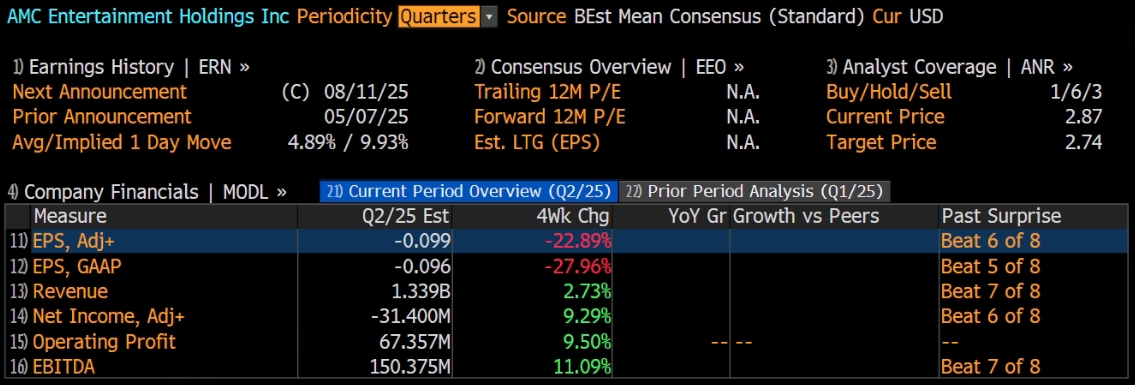Switch to Current Period Overview (Q2/25) tab

pyautogui.click(x=469, y=192)
